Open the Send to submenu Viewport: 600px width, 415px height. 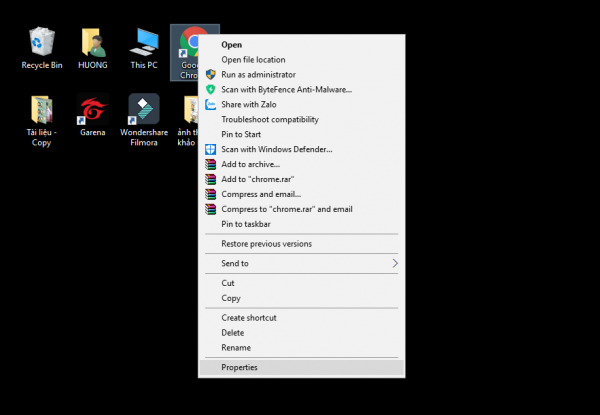click(302, 263)
